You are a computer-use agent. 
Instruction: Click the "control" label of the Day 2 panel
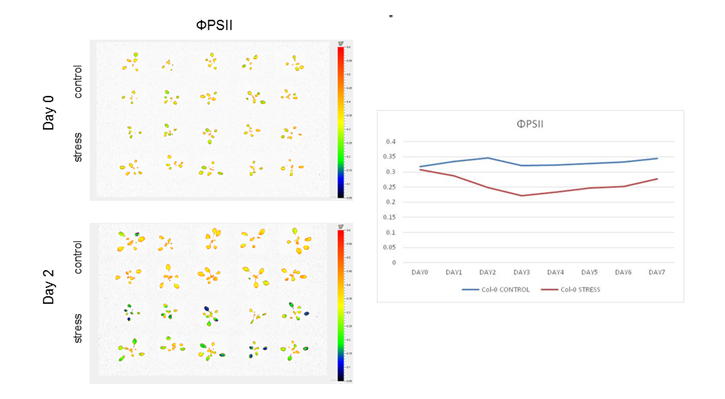(x=78, y=257)
